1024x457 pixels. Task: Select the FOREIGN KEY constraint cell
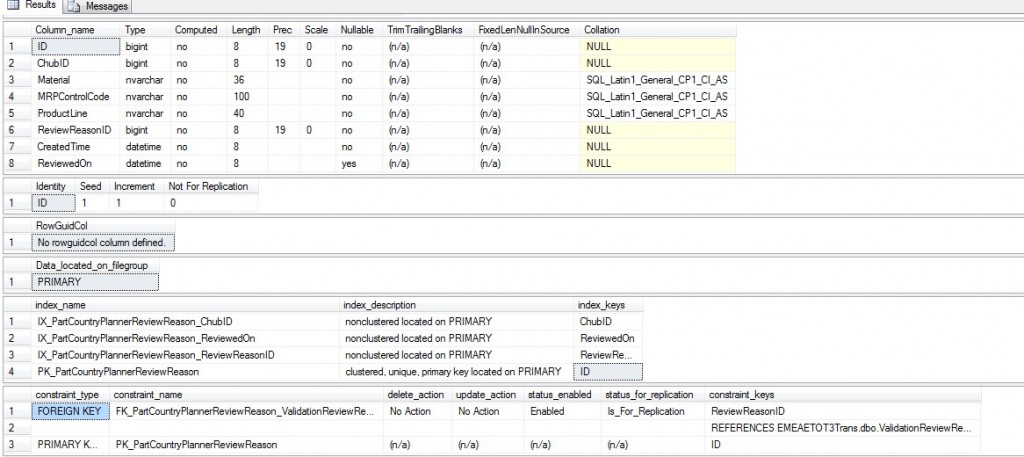71,411
